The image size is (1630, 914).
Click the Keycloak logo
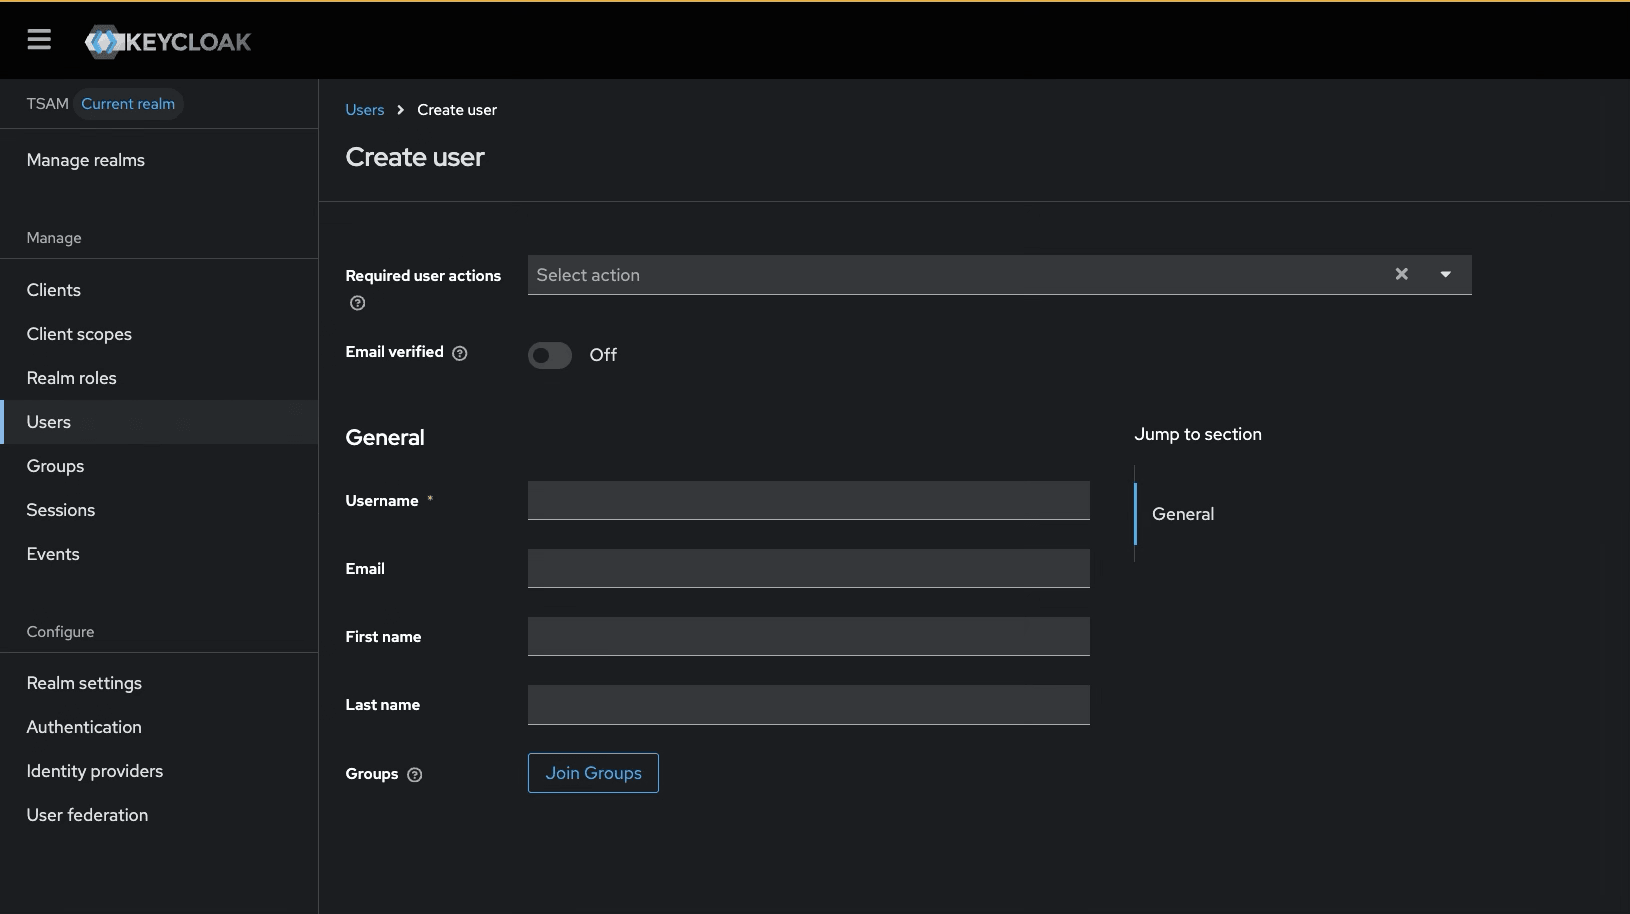click(168, 42)
